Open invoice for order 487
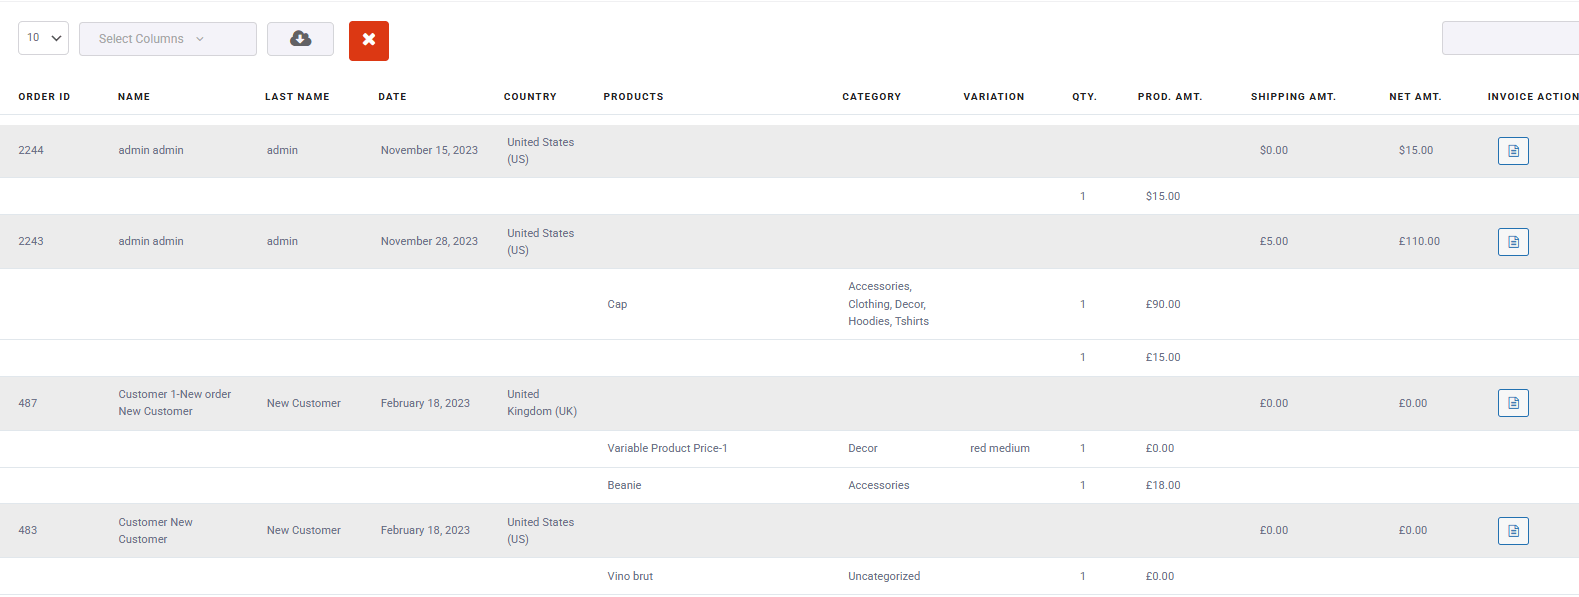1579x597 pixels. point(1512,403)
